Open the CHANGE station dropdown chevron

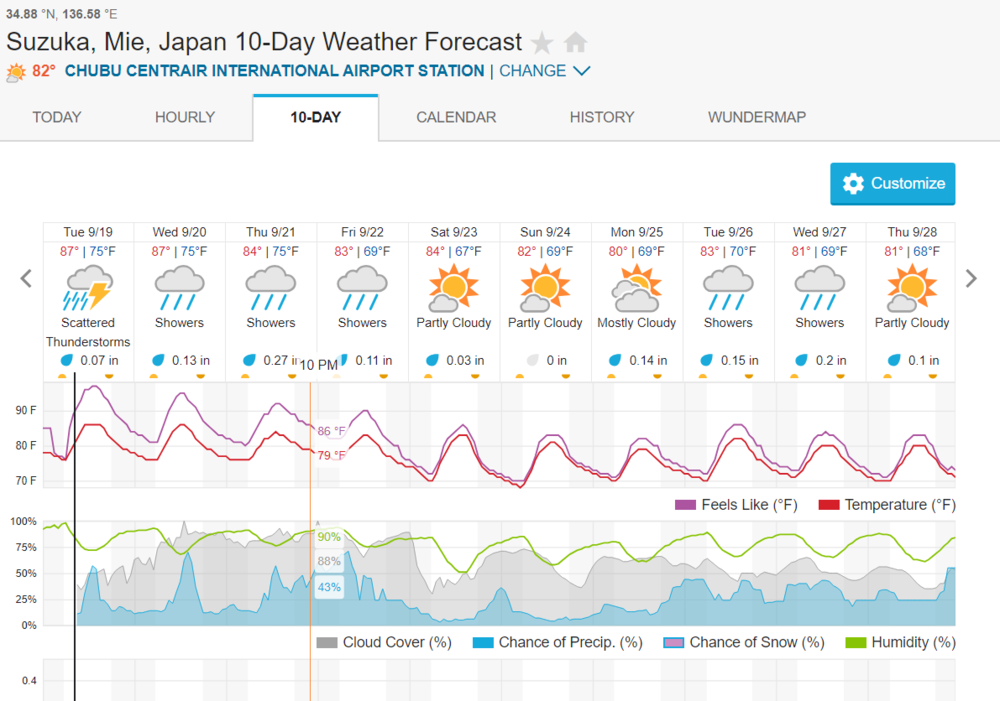[582, 71]
